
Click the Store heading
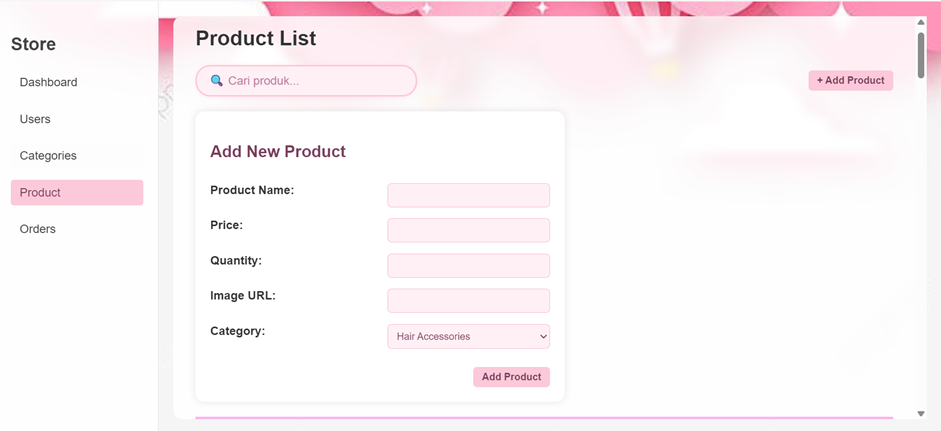[x=33, y=44]
